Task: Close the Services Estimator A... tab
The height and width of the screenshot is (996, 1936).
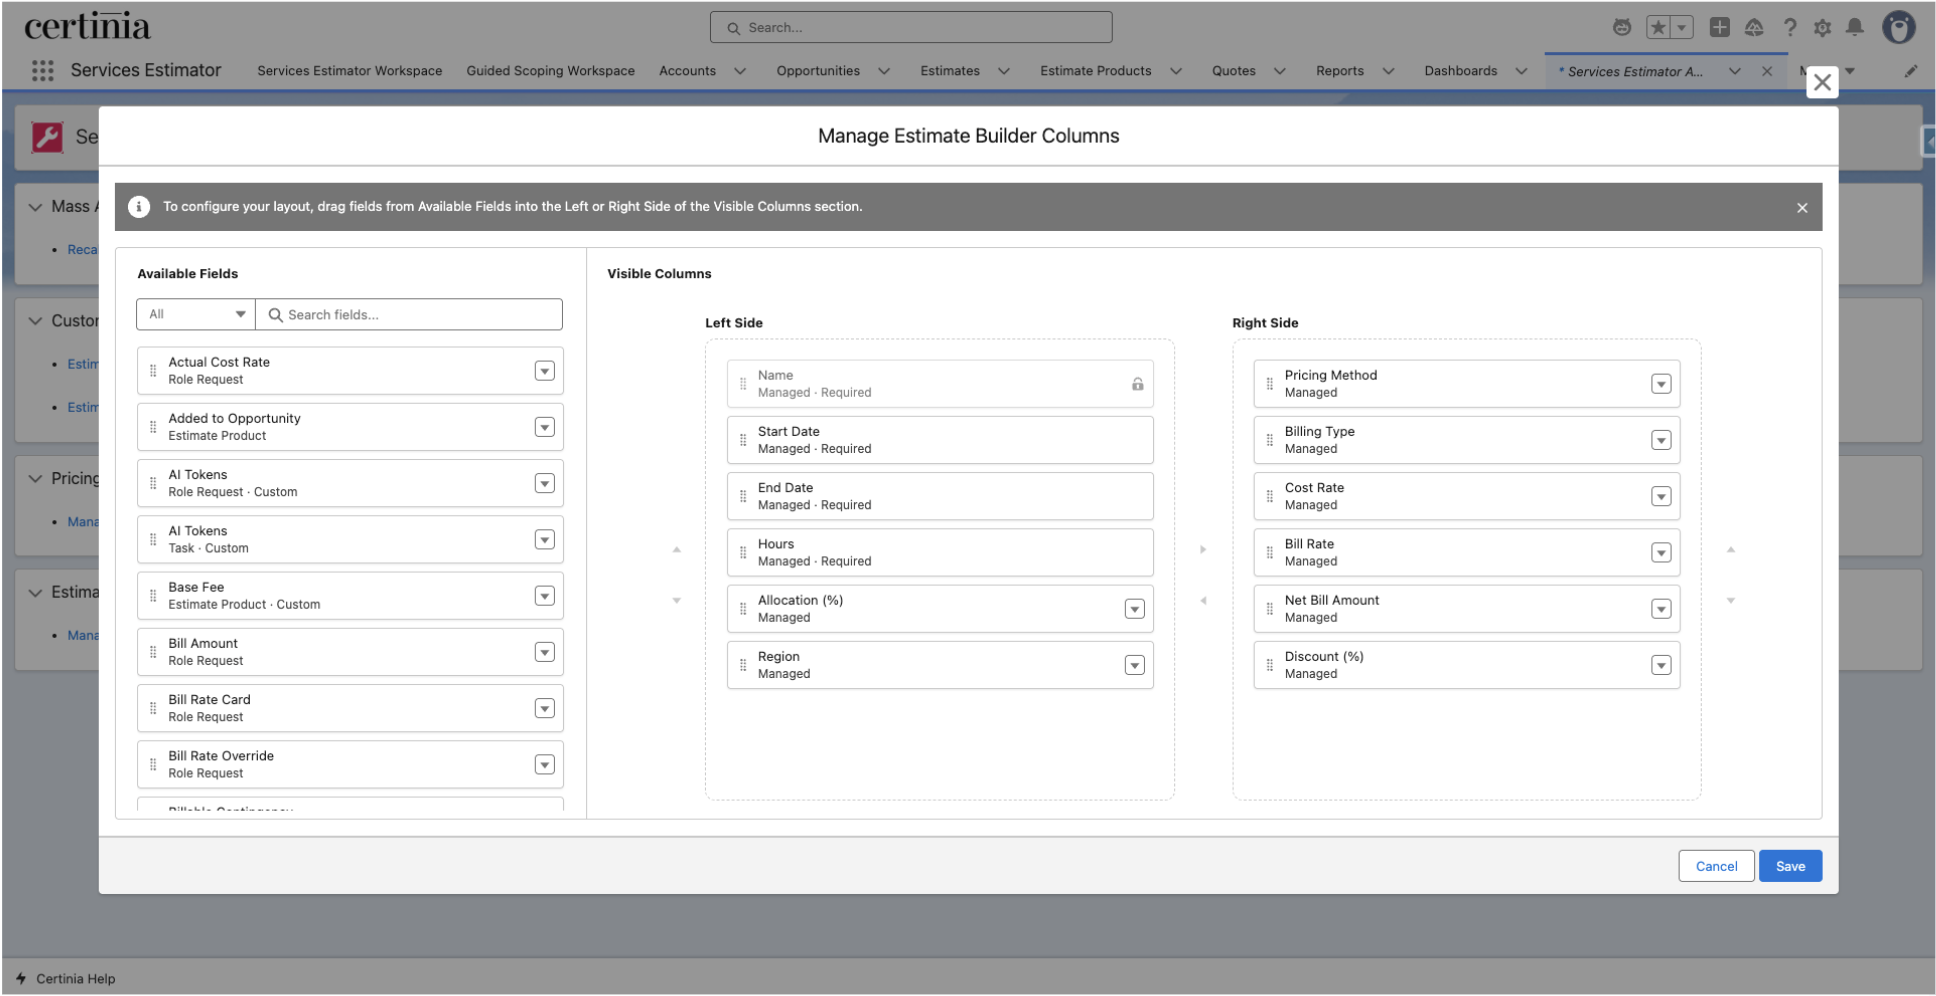Action: [1767, 71]
